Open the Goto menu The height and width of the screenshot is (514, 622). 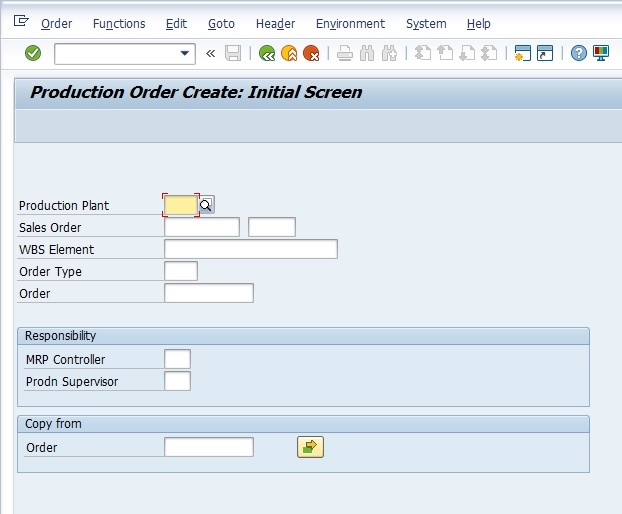[x=221, y=24]
